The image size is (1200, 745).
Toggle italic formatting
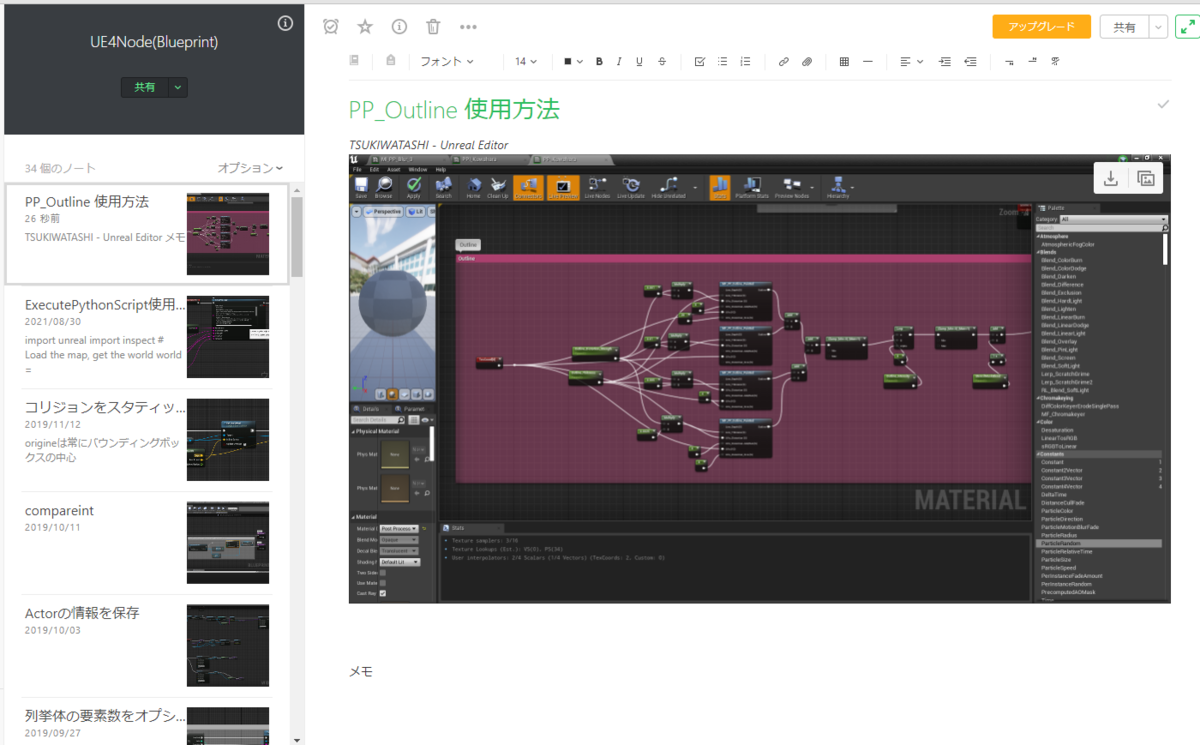619,62
